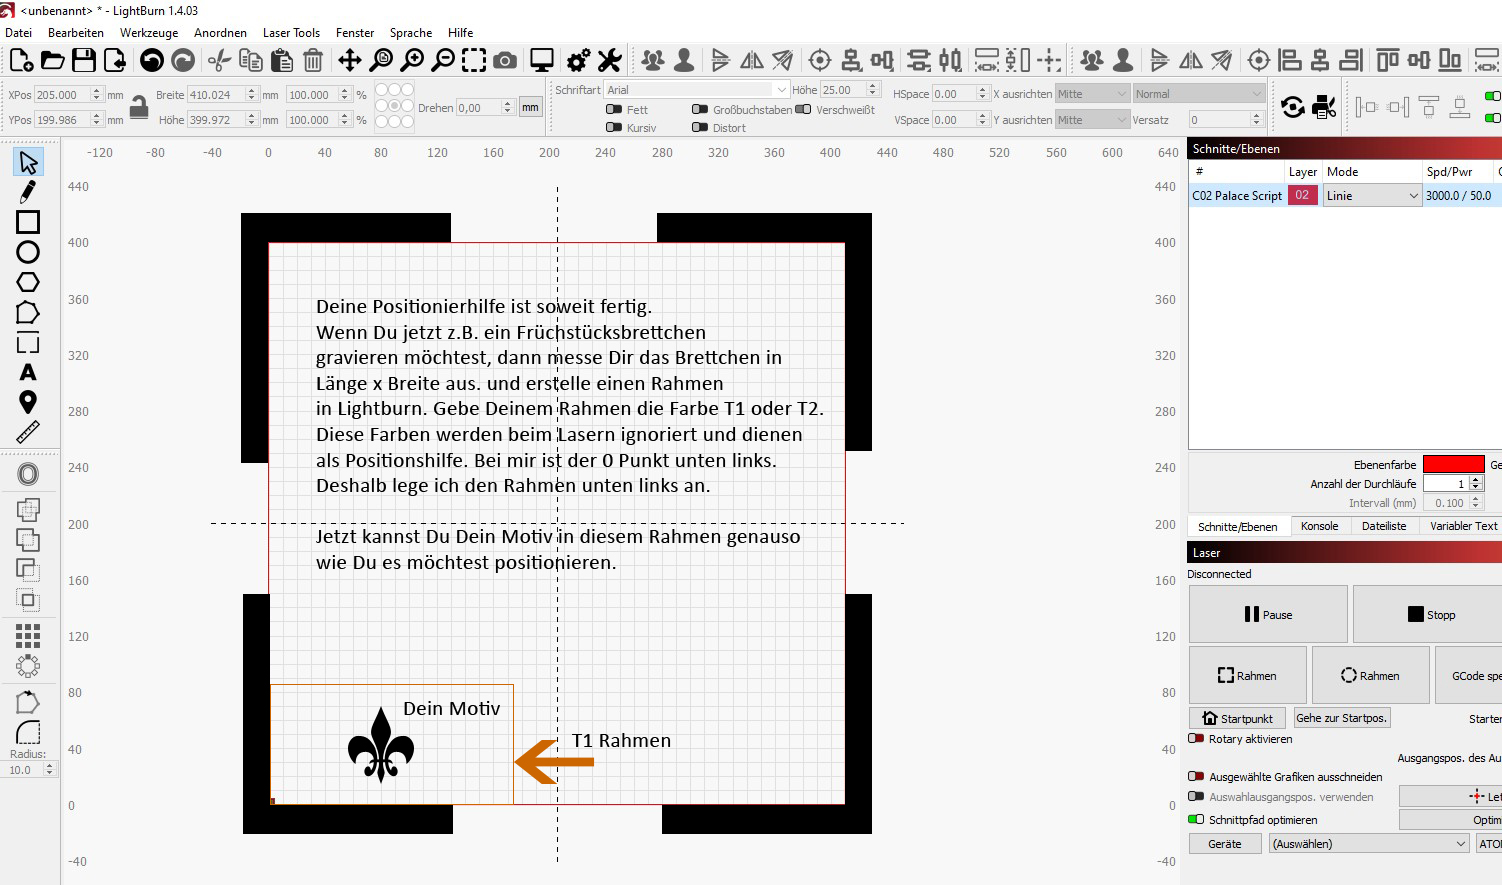The width and height of the screenshot is (1502, 885).
Task: Click the Geräte button
Action: point(1225,844)
